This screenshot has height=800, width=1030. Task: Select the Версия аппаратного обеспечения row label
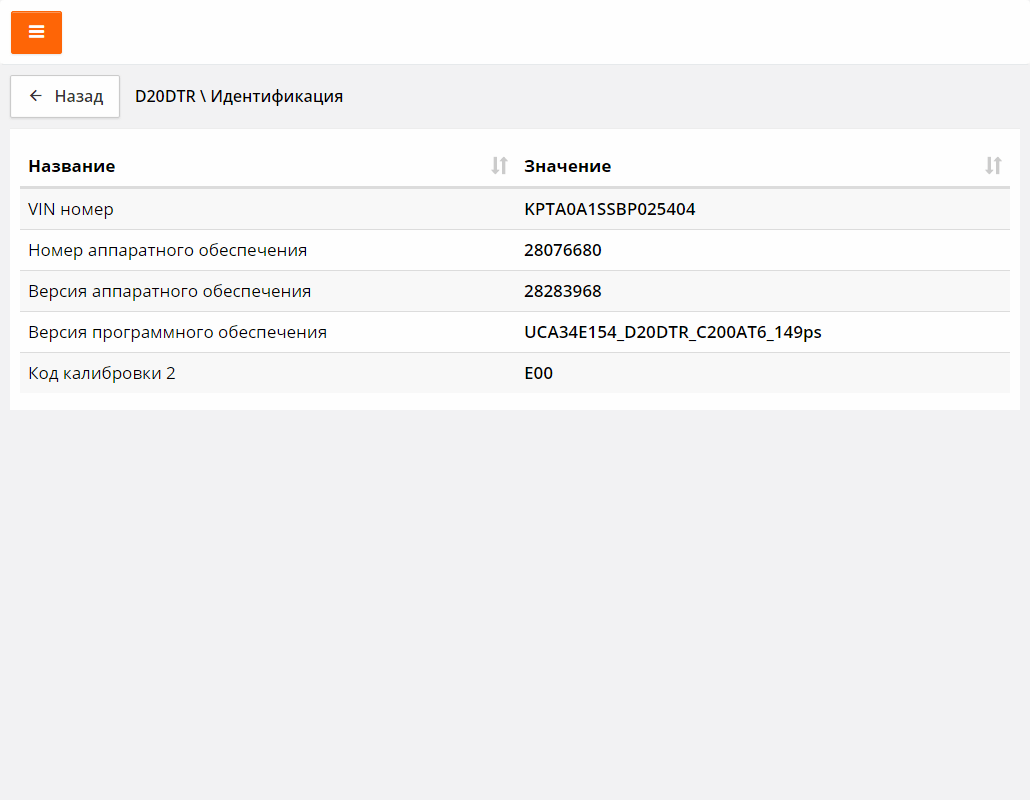pos(169,291)
